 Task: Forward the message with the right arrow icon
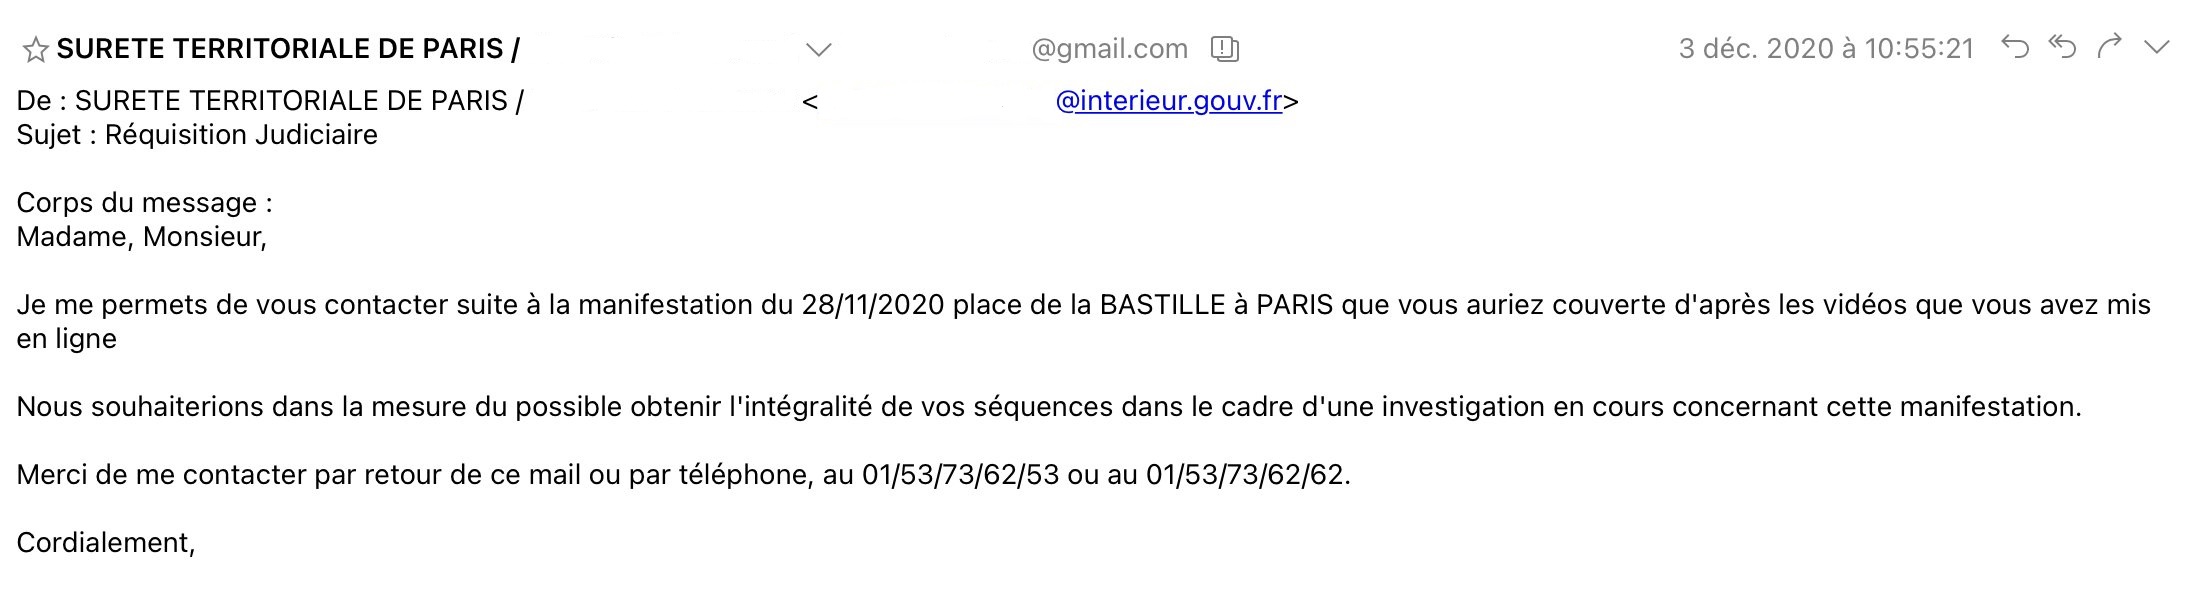(2110, 47)
